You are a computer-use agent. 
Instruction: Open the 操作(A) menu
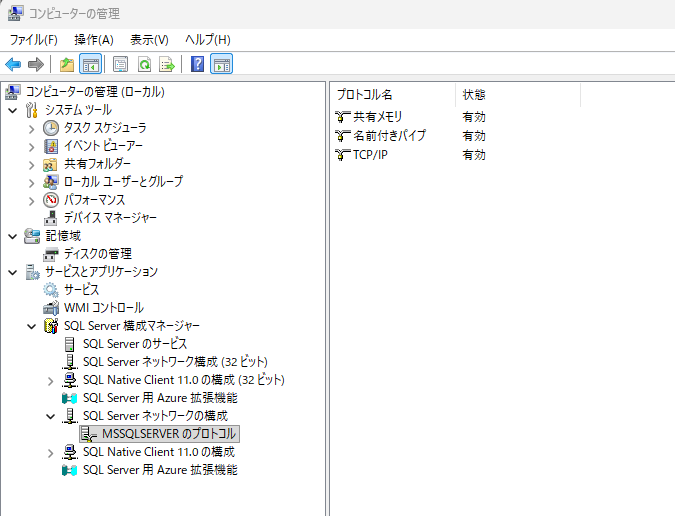94,39
